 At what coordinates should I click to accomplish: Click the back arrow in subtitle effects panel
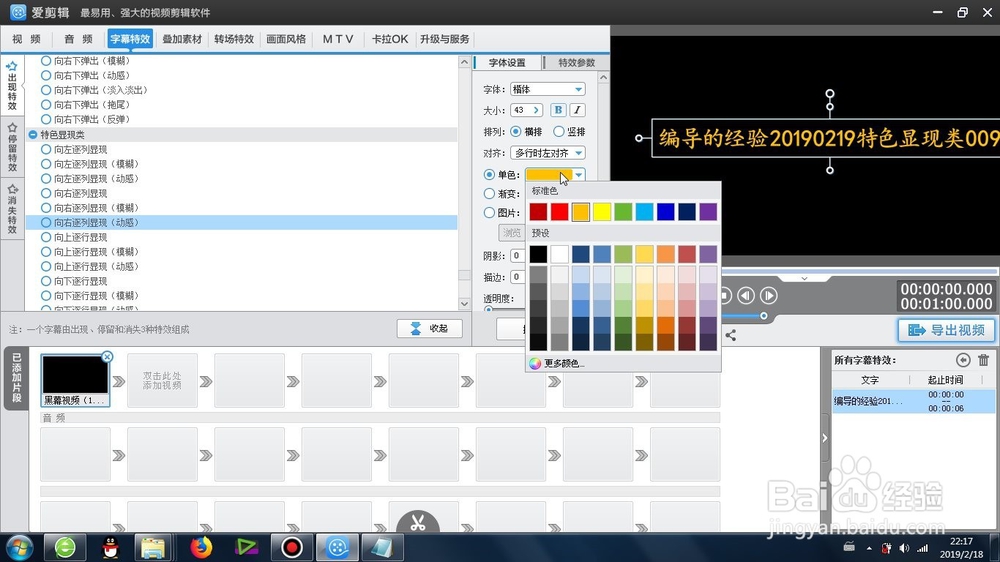(x=963, y=360)
